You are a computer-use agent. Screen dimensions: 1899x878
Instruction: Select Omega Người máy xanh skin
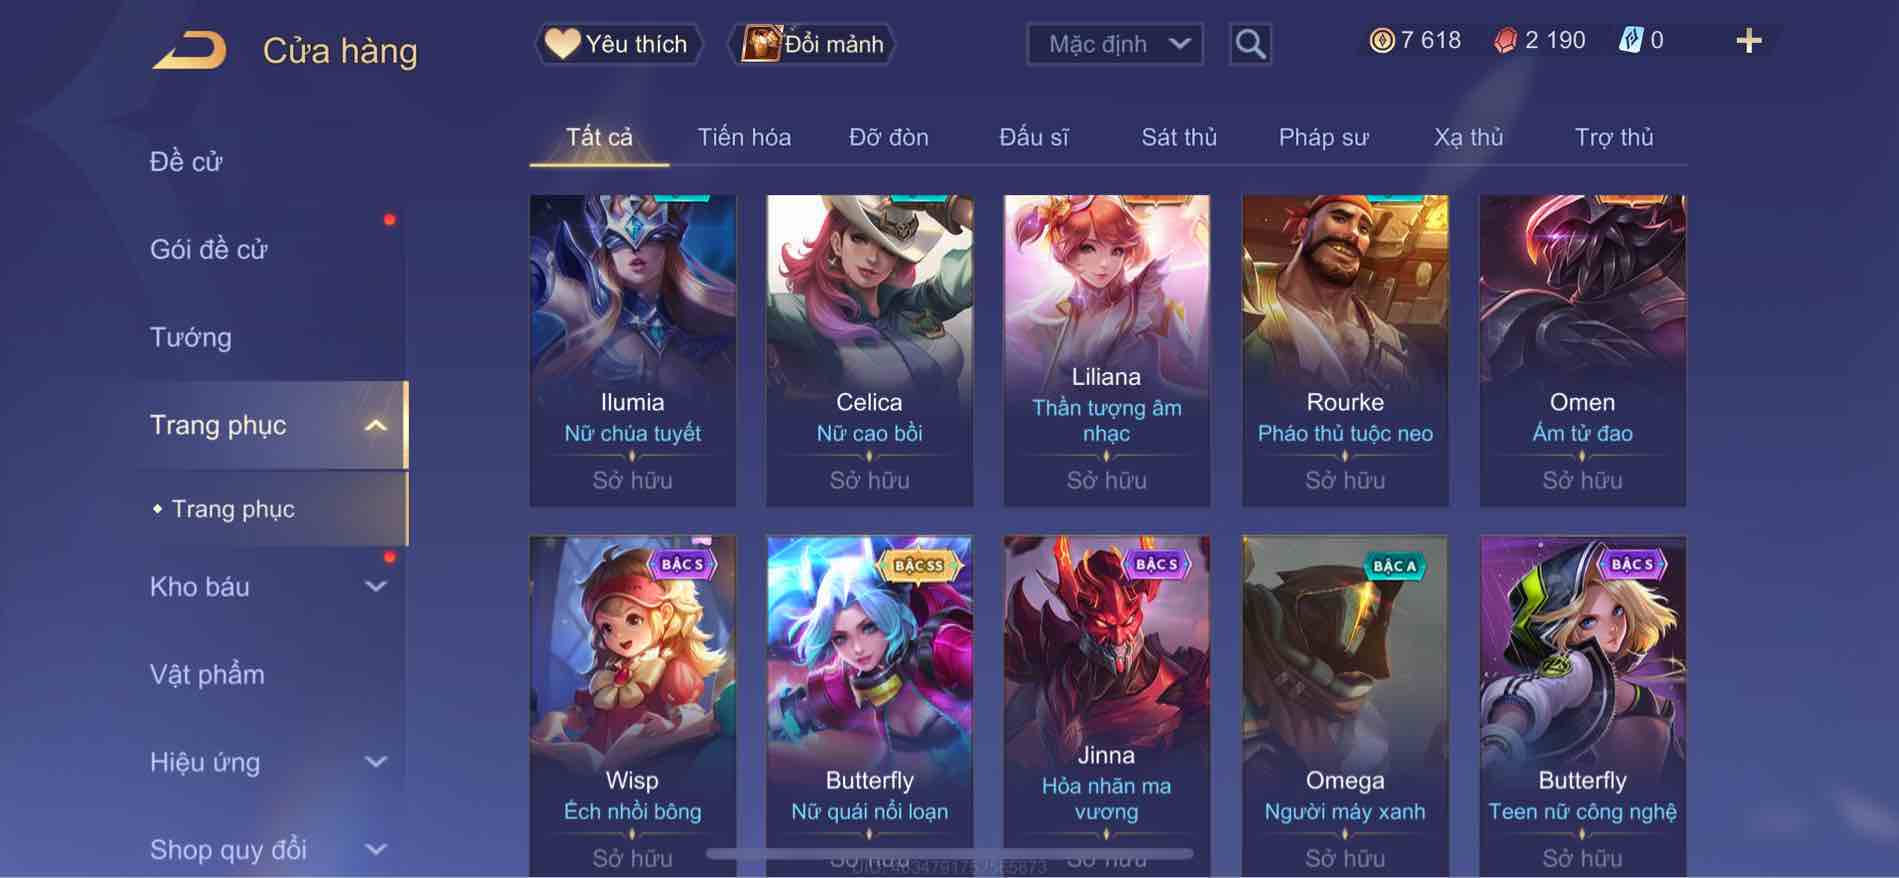tap(1345, 706)
